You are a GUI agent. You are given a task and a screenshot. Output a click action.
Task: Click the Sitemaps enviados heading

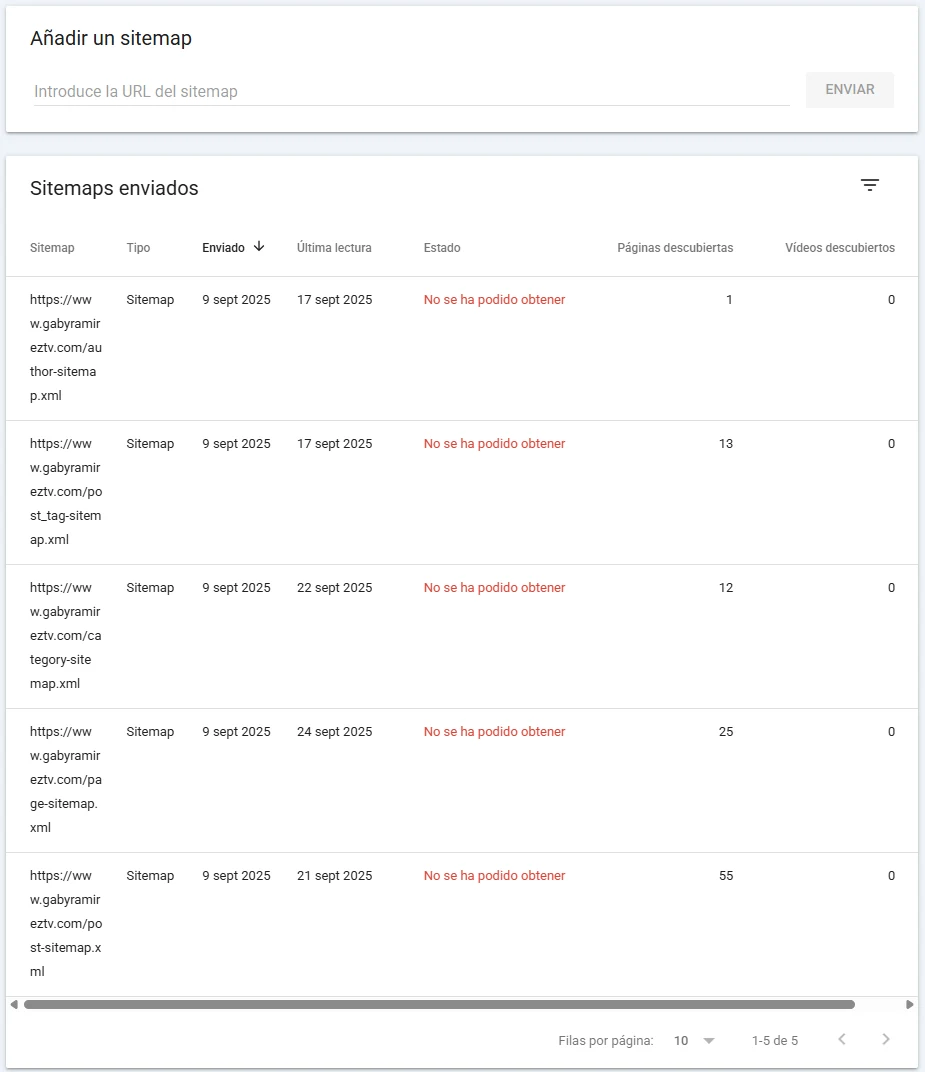tap(114, 188)
